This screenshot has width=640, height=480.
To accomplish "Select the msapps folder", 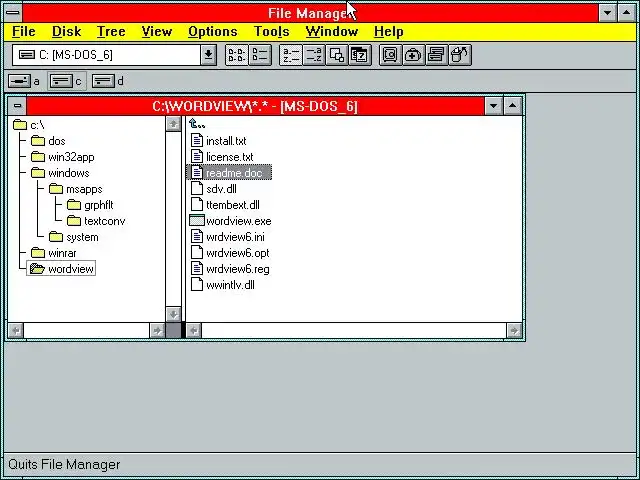I will (x=76, y=189).
